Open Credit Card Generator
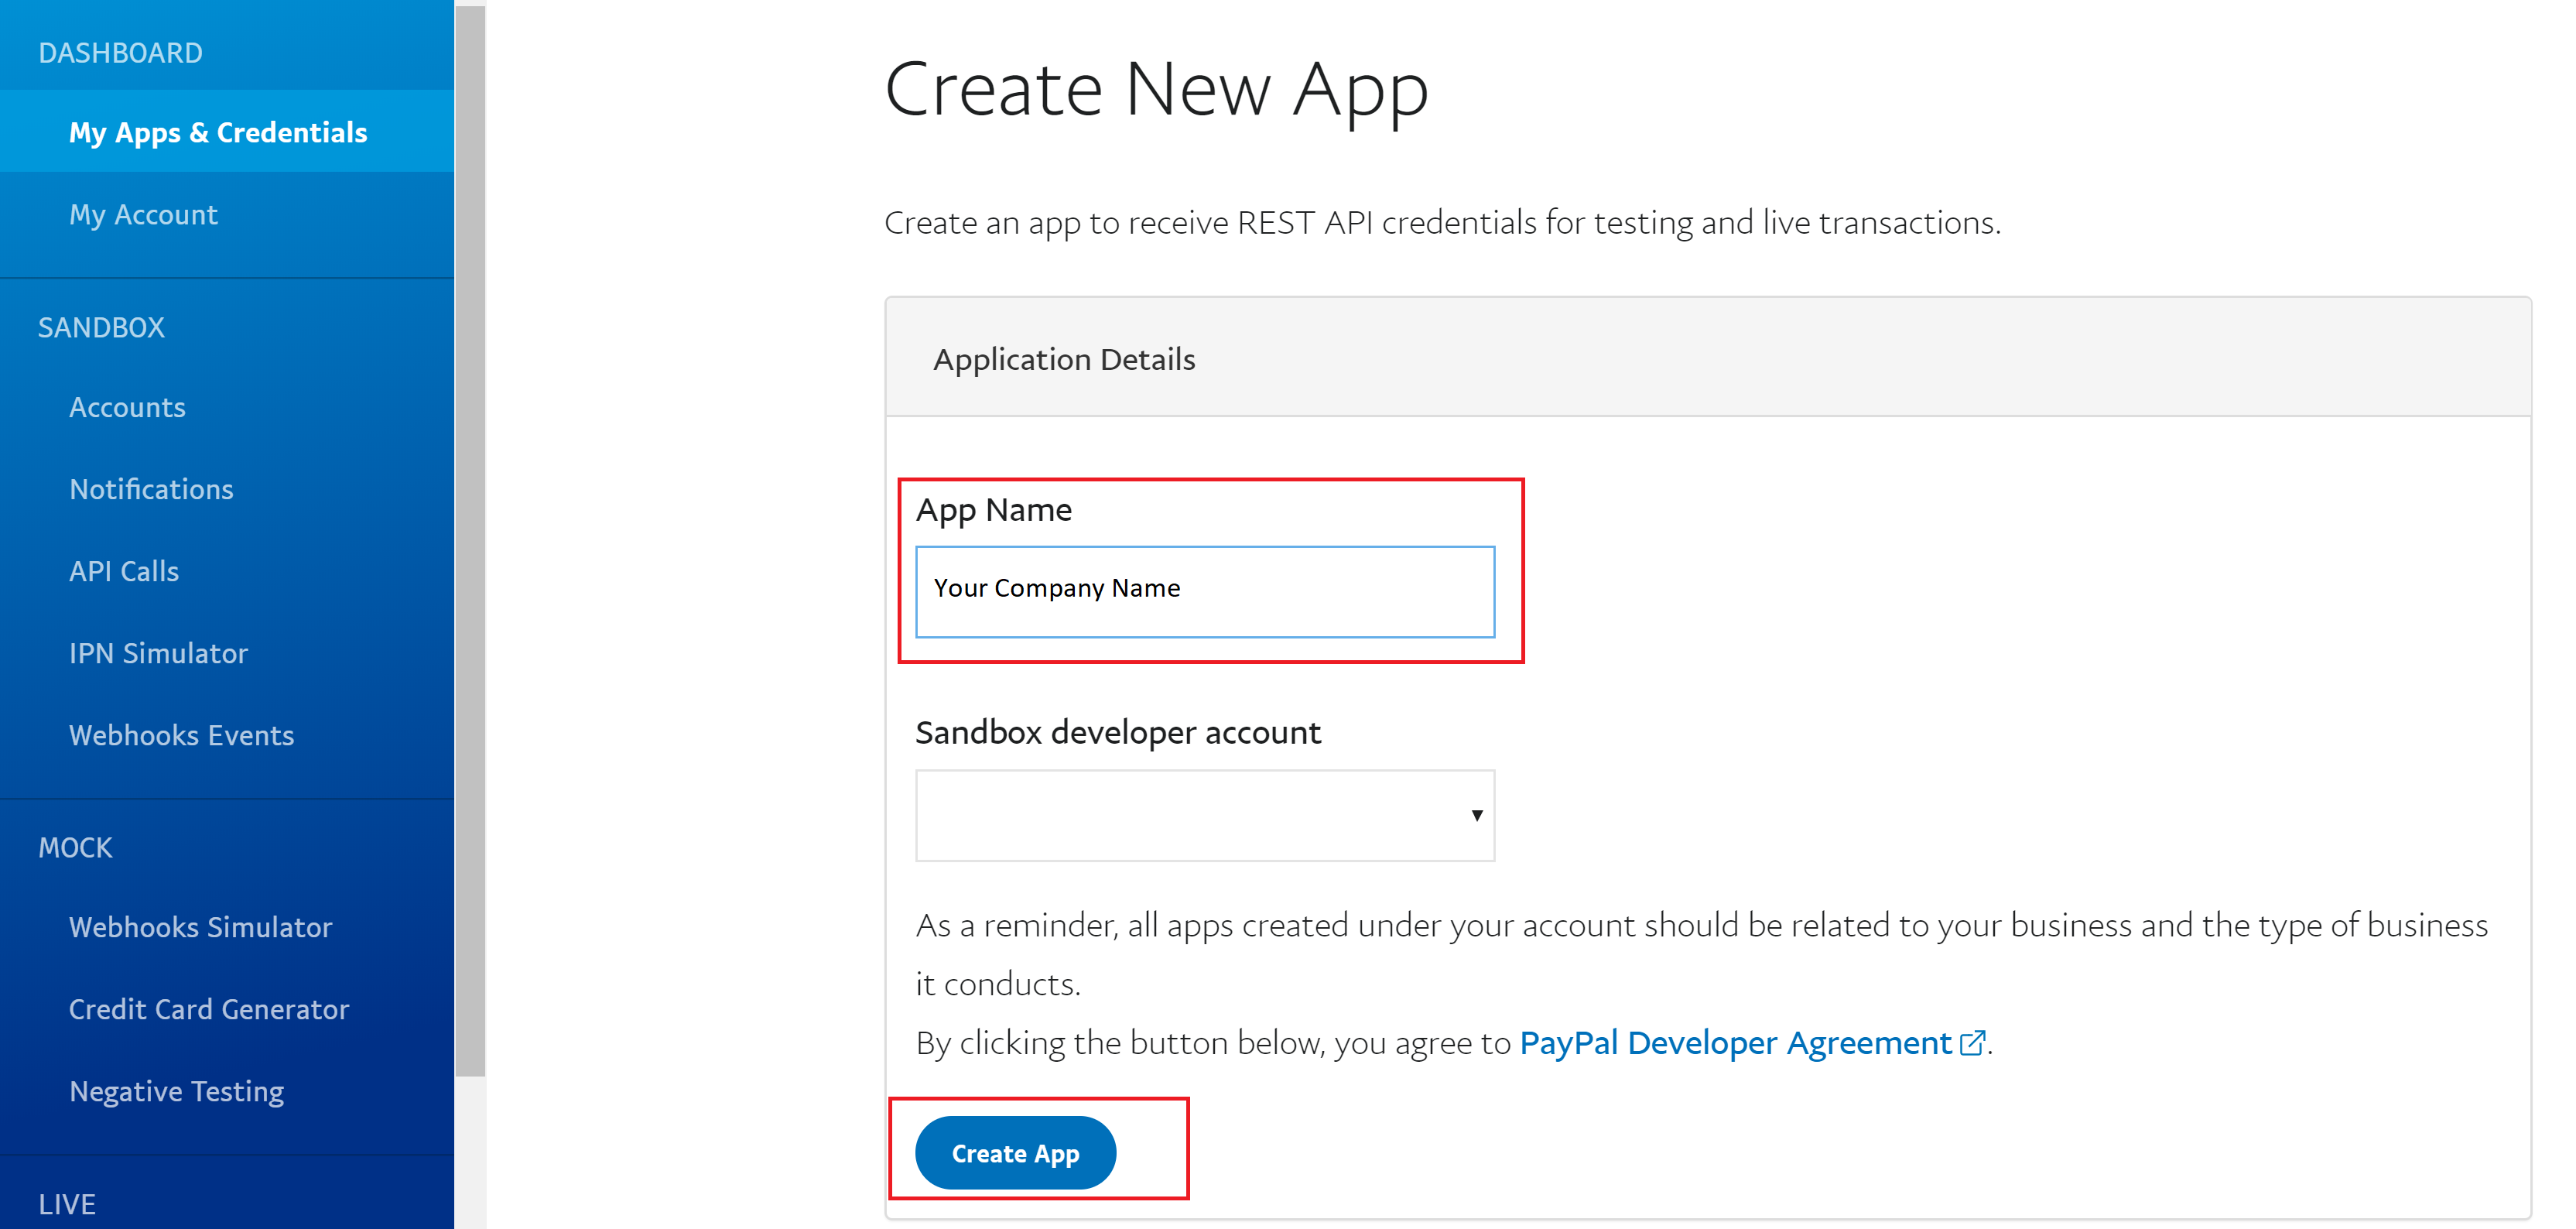The image size is (2576, 1229). coord(209,1009)
